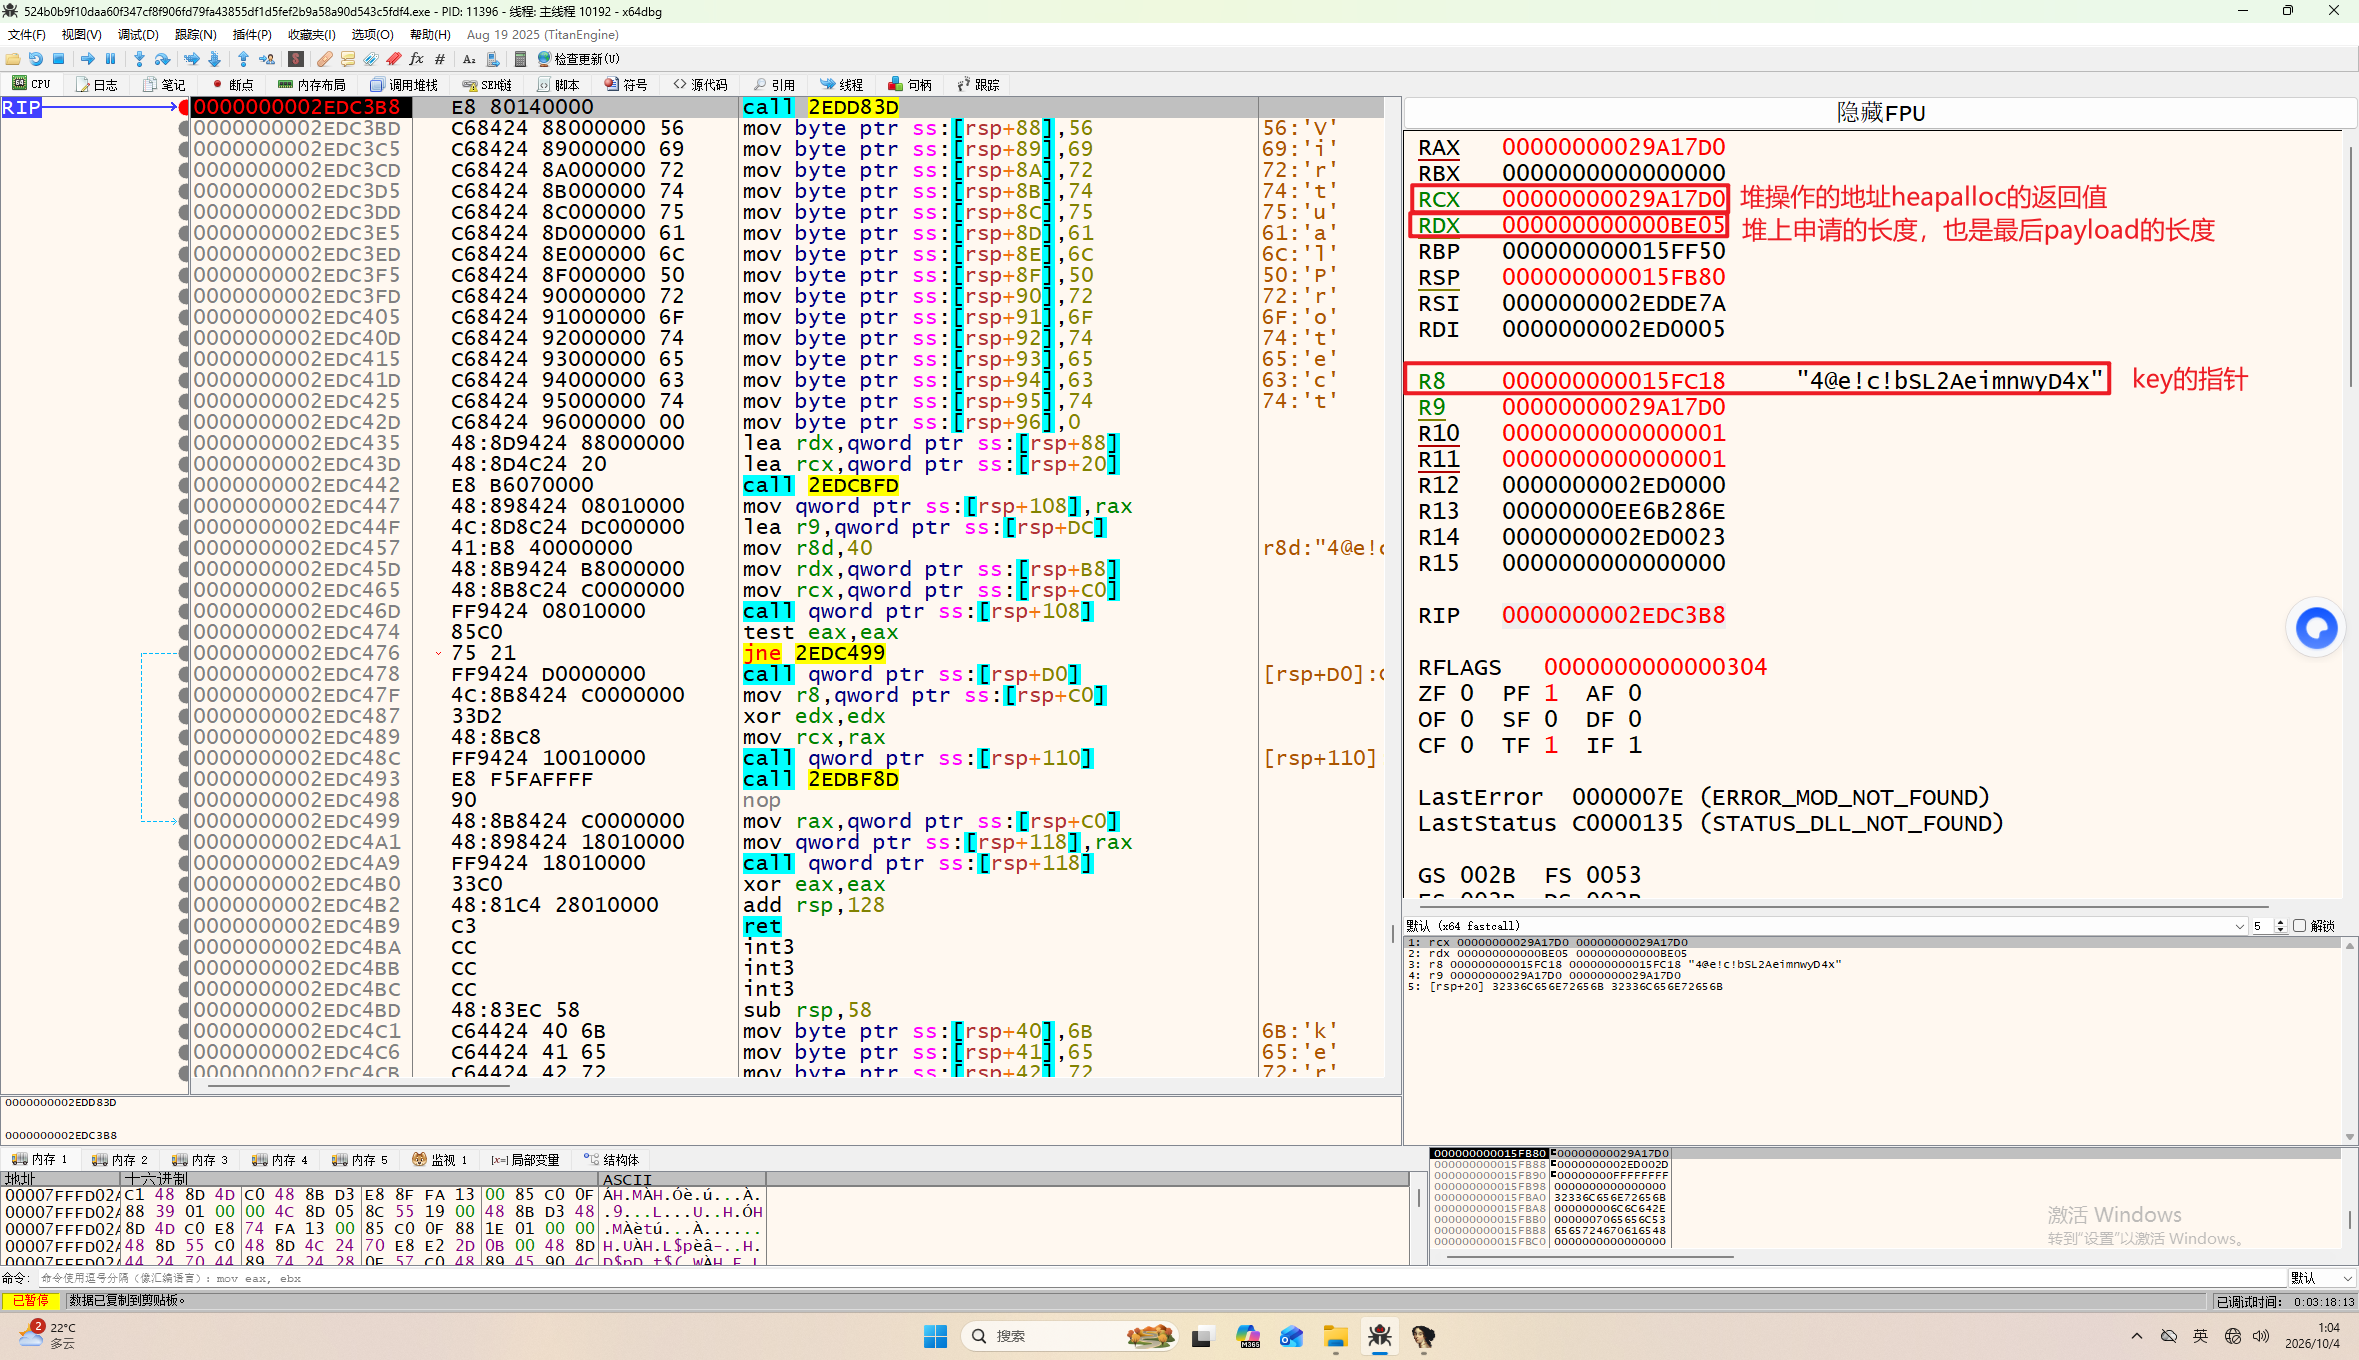Open the patches bandage icon
The width and height of the screenshot is (2359, 1360).
pos(324,59)
